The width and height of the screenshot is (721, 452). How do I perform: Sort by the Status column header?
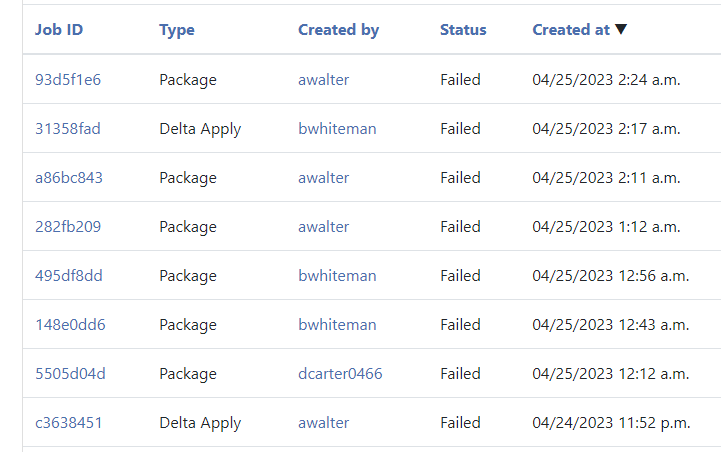click(463, 30)
